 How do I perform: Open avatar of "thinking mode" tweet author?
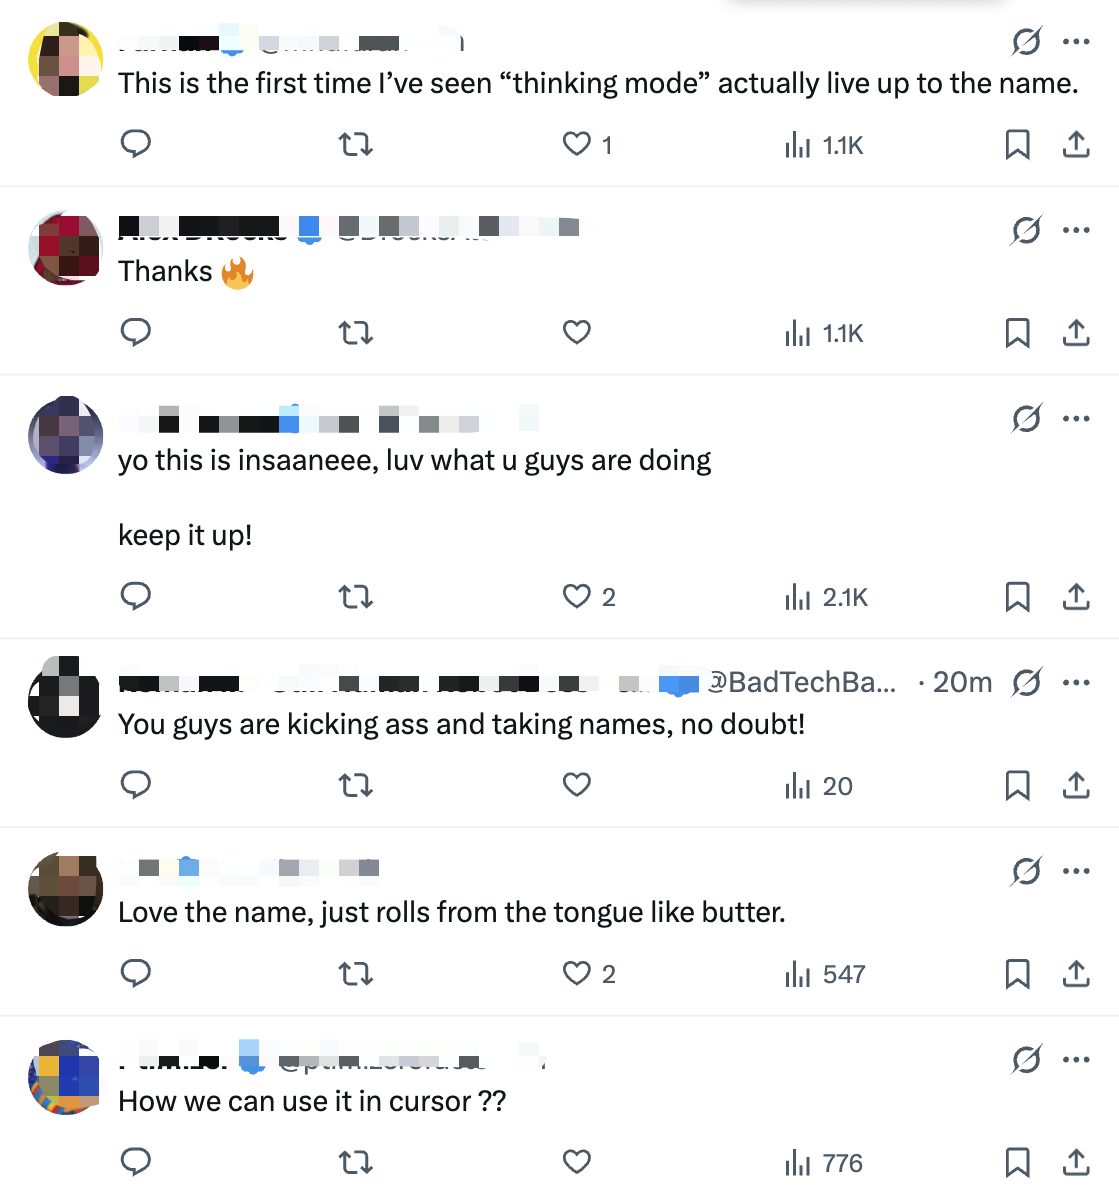66,59
